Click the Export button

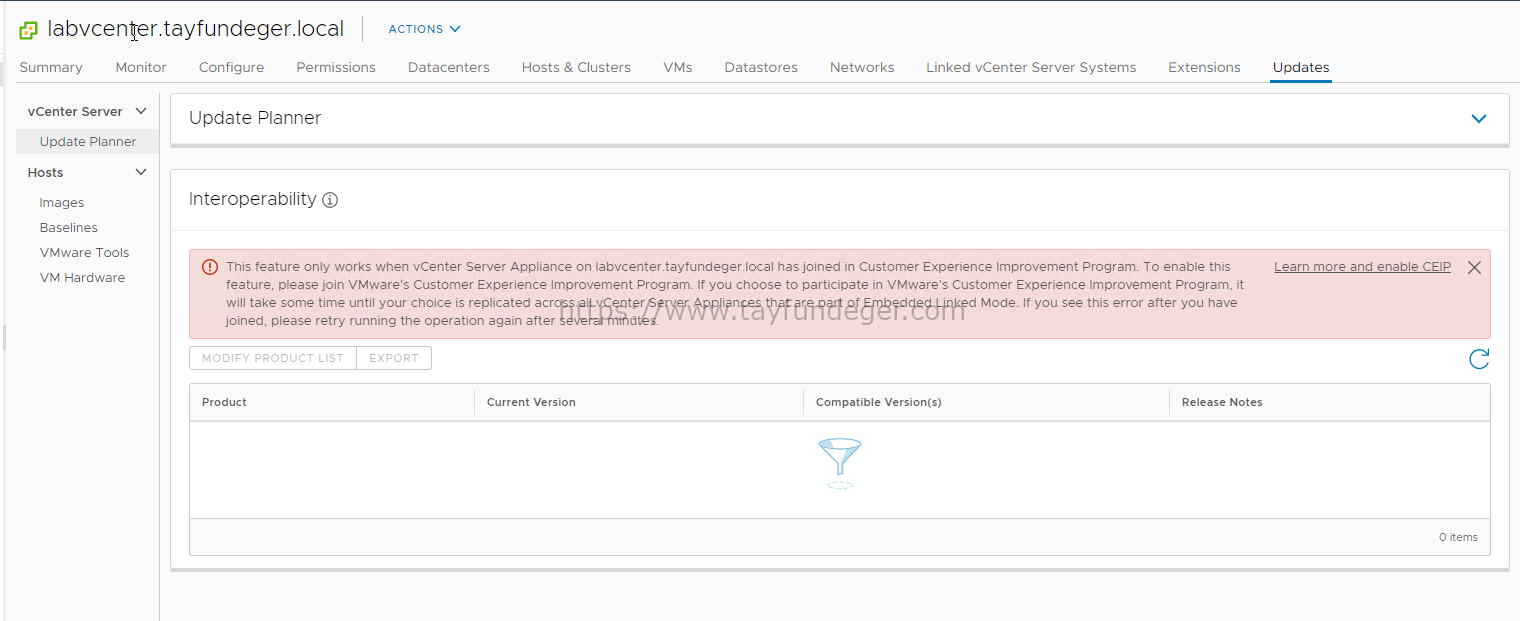coord(394,358)
